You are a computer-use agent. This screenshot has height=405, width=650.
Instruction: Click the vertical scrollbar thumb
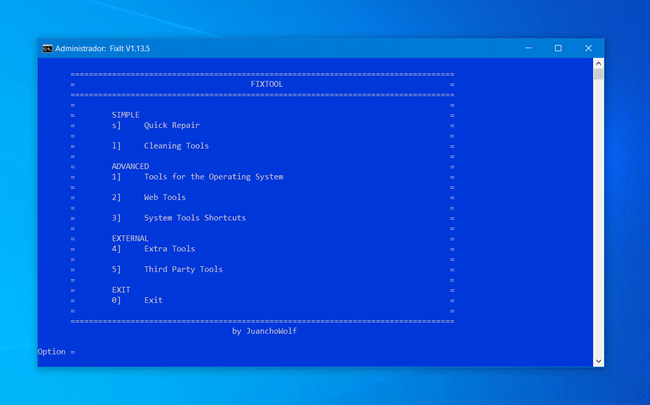click(598, 74)
